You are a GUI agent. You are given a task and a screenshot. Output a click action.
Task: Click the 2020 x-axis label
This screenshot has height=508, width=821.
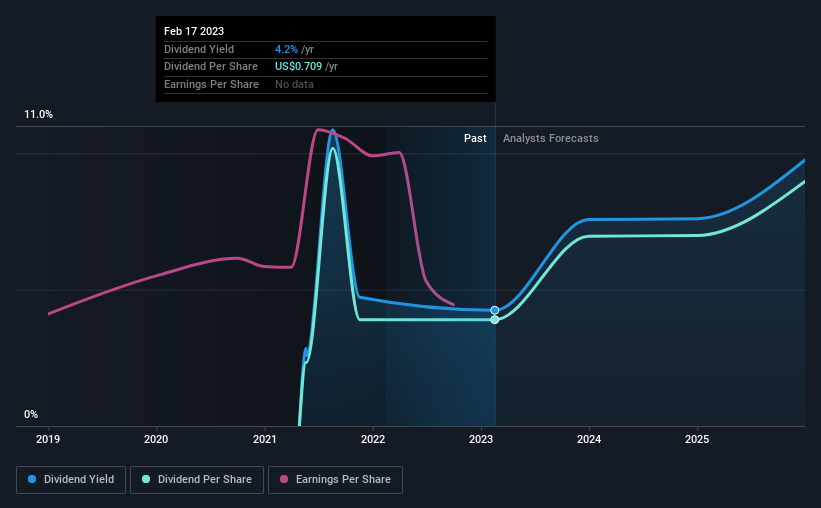pyautogui.click(x=156, y=439)
